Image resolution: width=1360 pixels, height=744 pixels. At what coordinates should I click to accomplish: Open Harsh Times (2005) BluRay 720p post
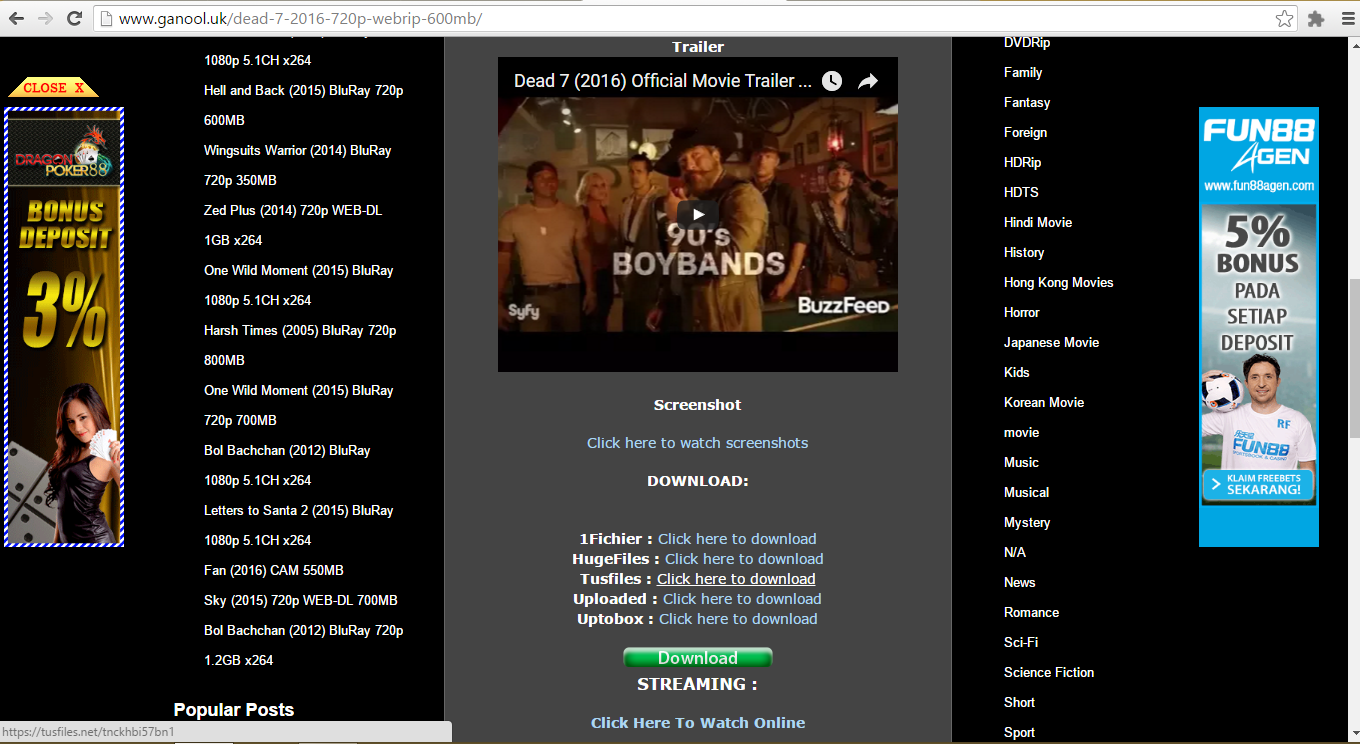300,345
